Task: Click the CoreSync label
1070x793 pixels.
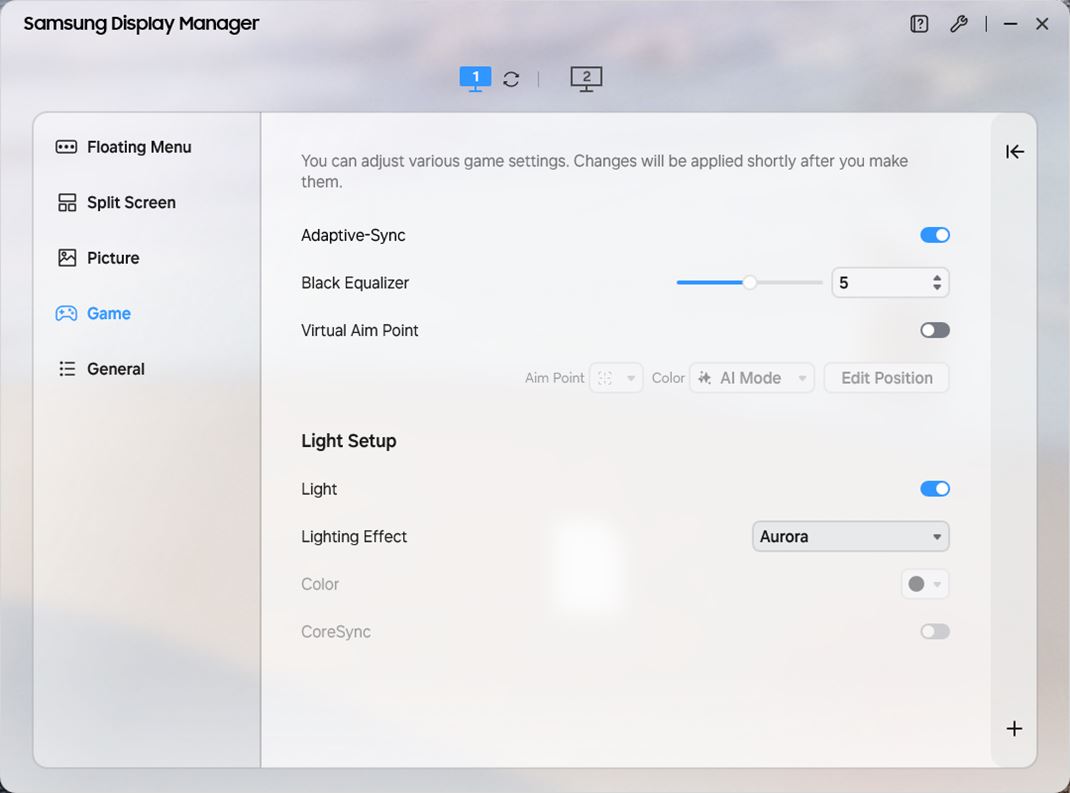Action: [x=336, y=632]
